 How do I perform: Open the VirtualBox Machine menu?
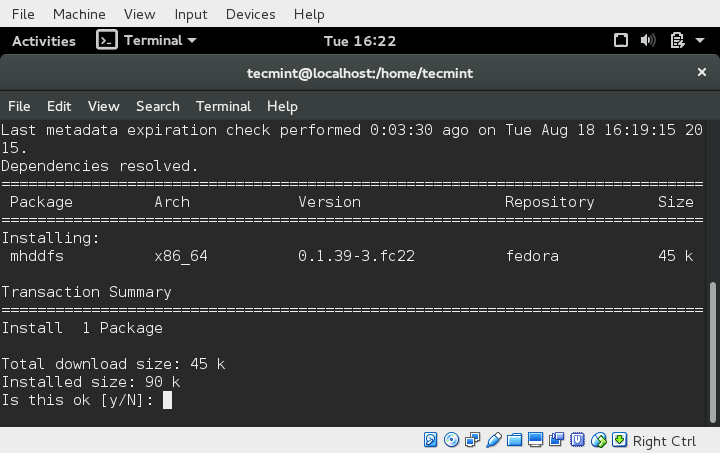coord(79,14)
